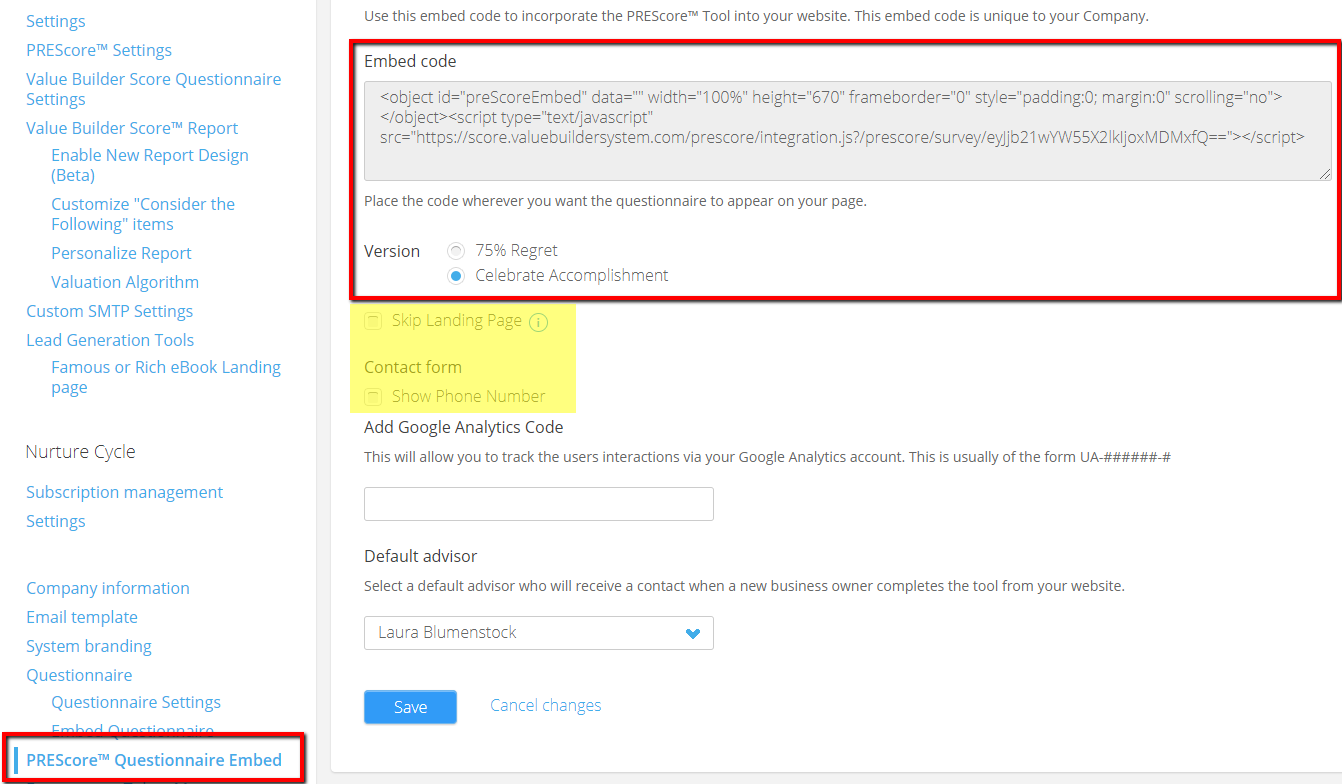
Task: Click inside the Embed code text area
Action: pos(848,131)
